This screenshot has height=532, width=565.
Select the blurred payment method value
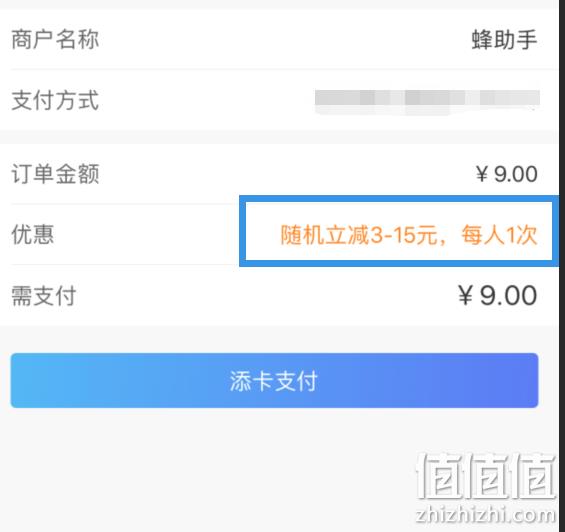pos(427,101)
